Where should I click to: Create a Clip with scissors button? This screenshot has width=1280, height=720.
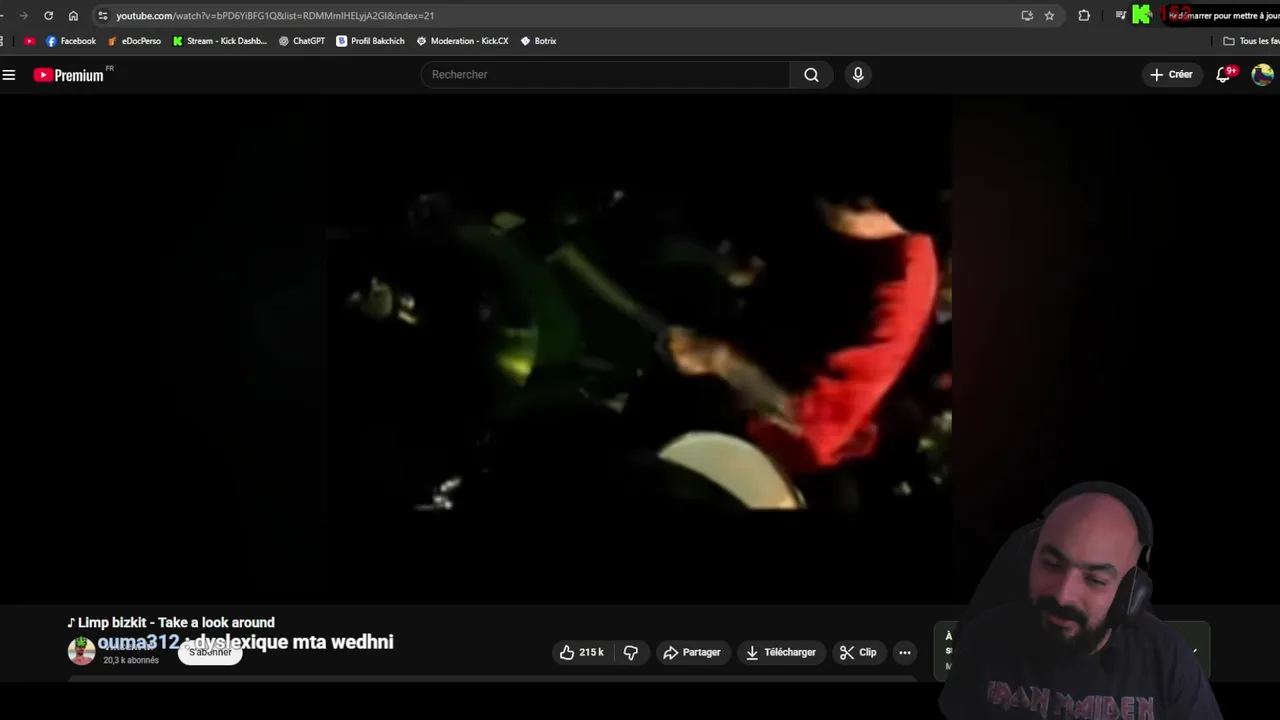858,652
